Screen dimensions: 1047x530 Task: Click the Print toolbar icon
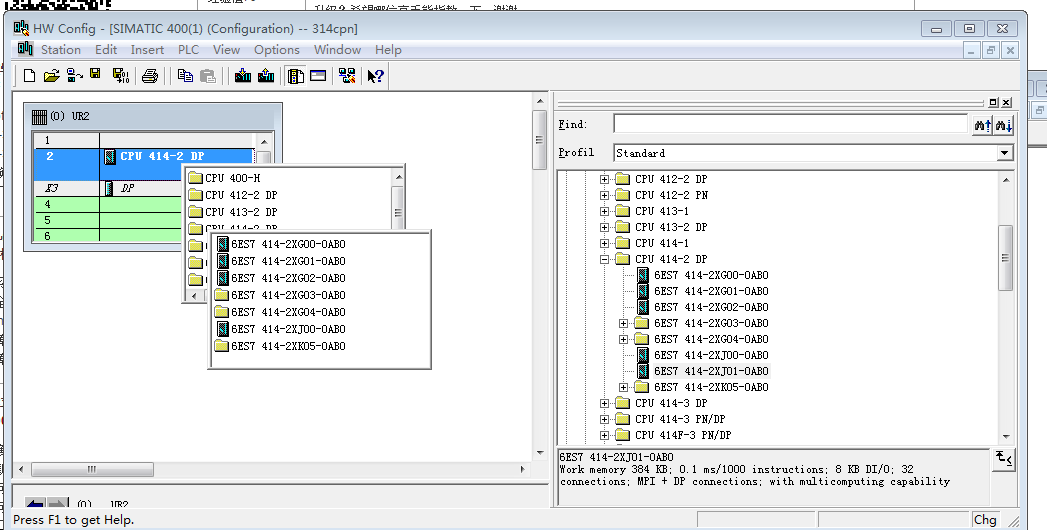[x=150, y=75]
